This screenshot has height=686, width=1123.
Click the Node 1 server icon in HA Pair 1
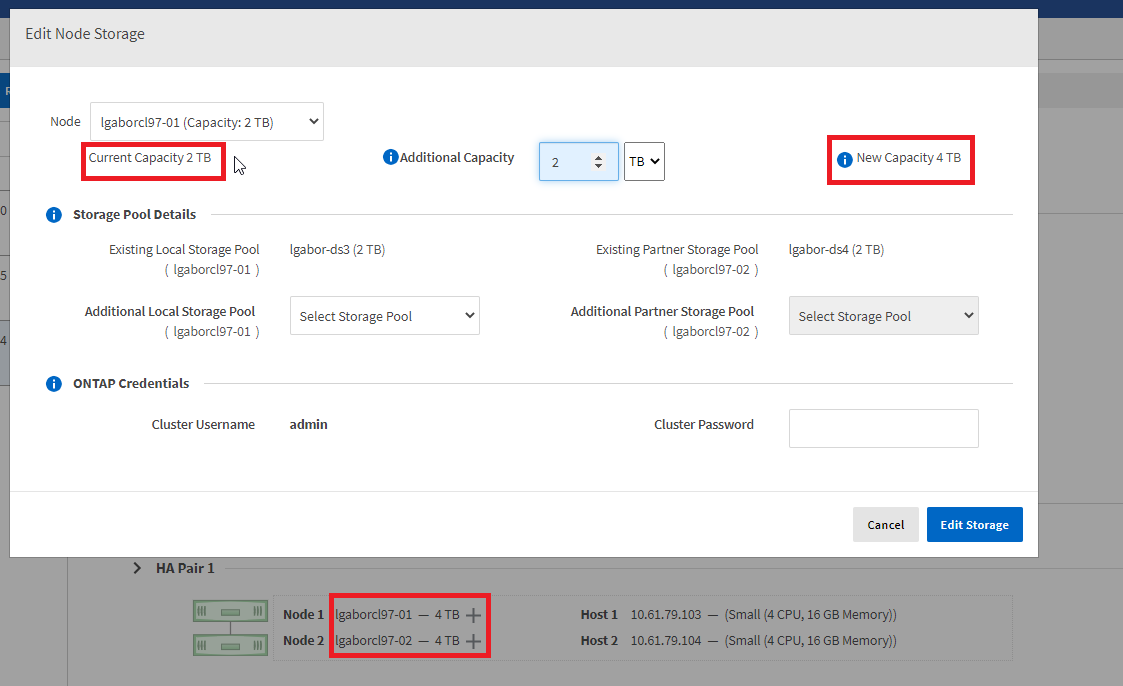pos(230,613)
